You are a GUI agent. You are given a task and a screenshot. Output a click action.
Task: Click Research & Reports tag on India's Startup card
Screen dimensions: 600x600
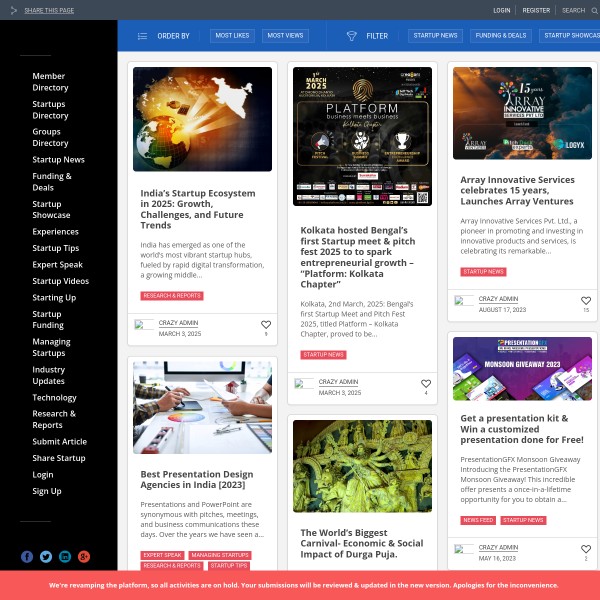[172, 296]
